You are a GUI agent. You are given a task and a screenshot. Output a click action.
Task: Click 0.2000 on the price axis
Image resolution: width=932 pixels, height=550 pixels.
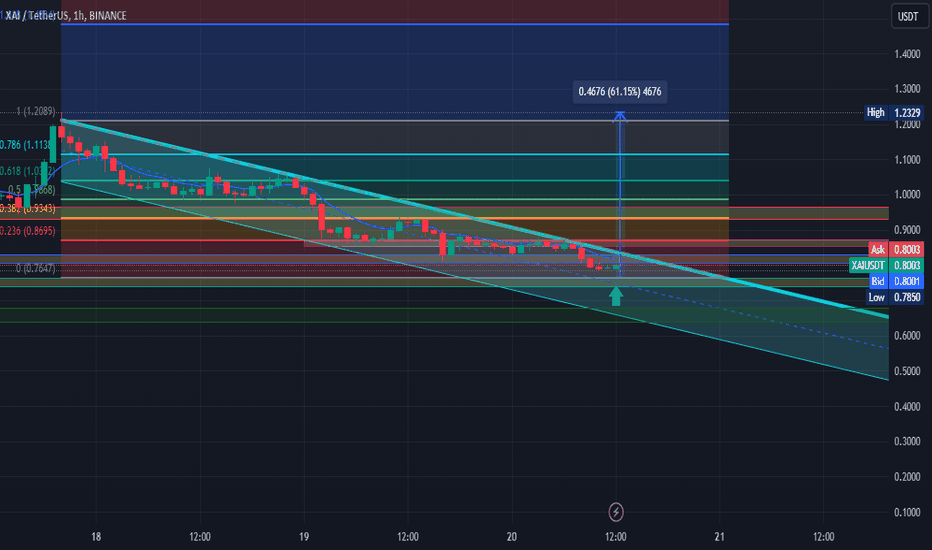pyautogui.click(x=907, y=477)
